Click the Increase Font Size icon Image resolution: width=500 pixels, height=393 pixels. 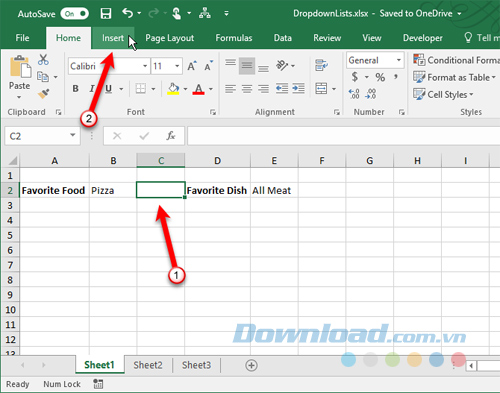point(192,66)
